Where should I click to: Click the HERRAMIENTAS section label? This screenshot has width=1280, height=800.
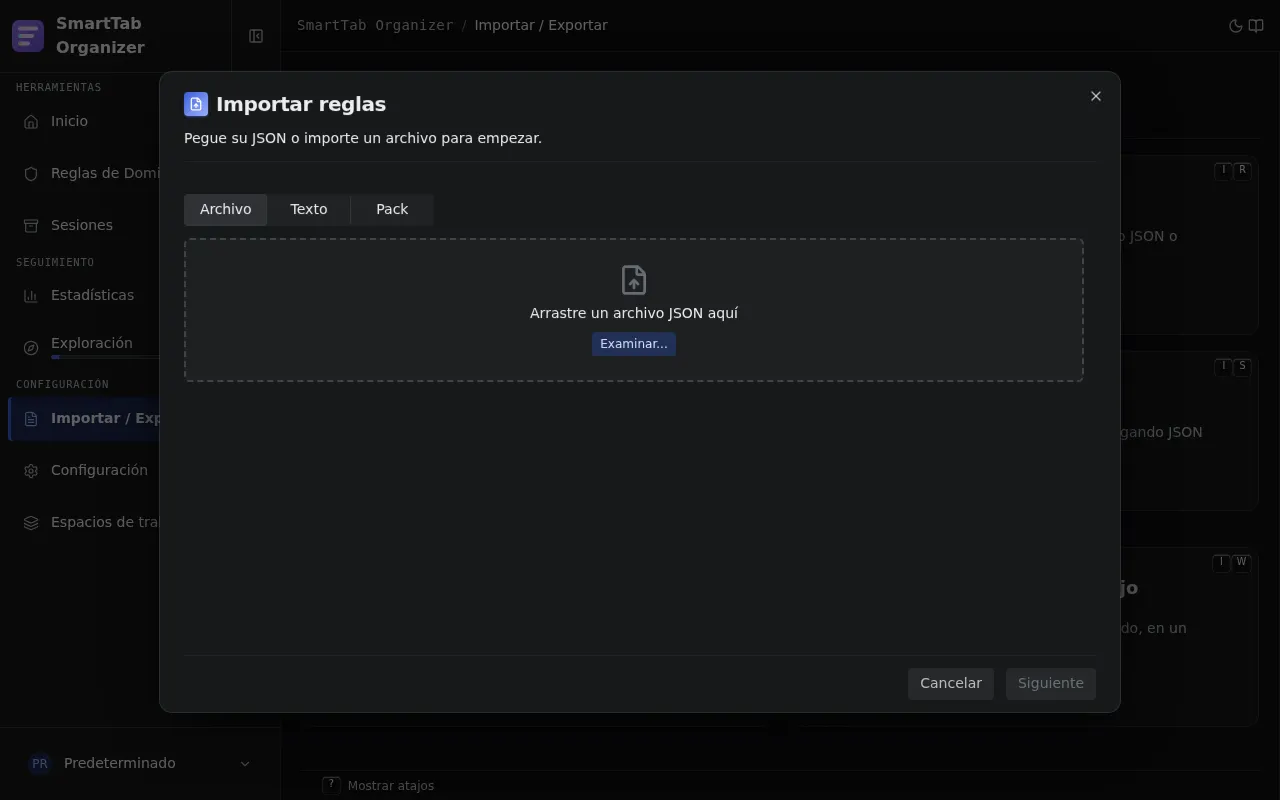(59, 87)
